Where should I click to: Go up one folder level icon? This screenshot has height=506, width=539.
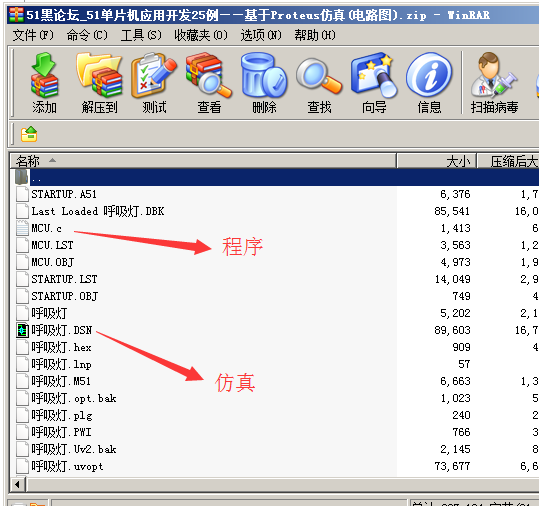point(29,134)
